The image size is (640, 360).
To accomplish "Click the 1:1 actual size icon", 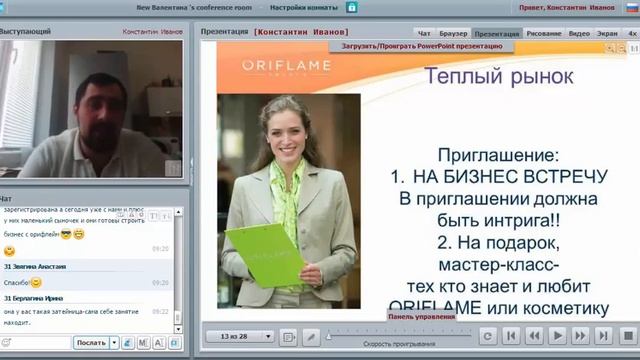I will (634, 48).
